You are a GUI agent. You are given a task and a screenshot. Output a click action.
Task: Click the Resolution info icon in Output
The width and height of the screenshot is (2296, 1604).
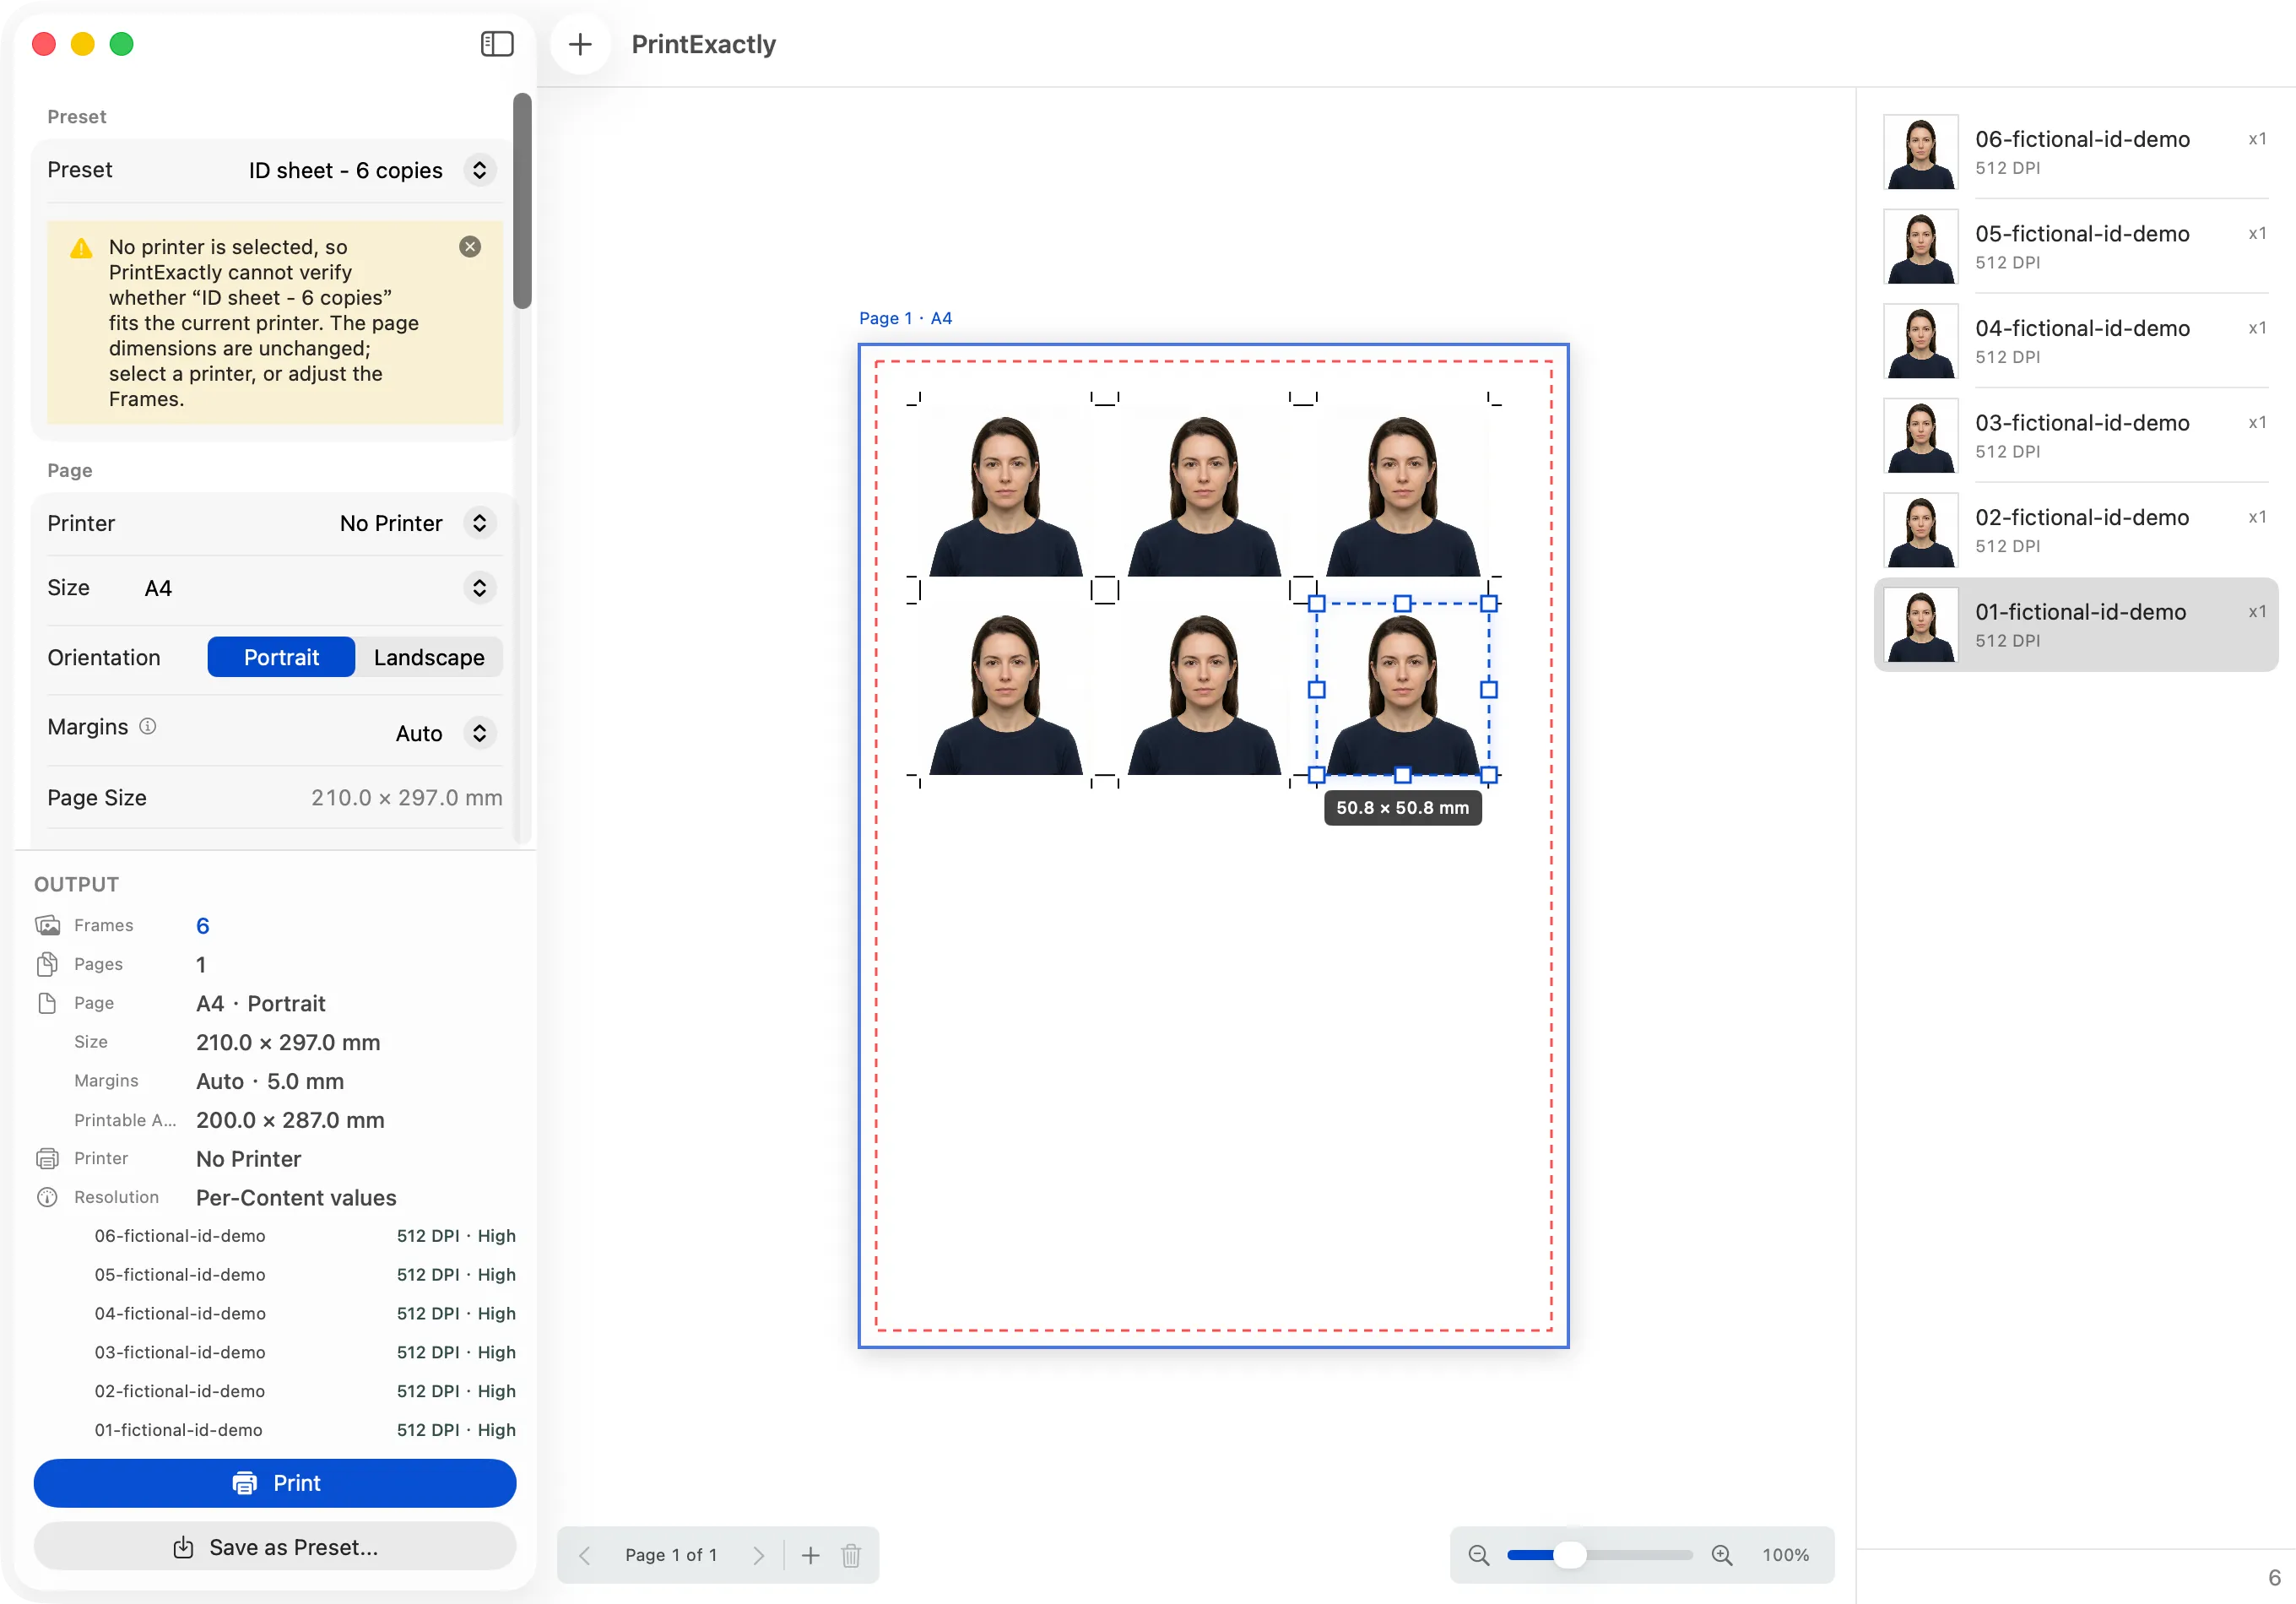click(x=47, y=1197)
